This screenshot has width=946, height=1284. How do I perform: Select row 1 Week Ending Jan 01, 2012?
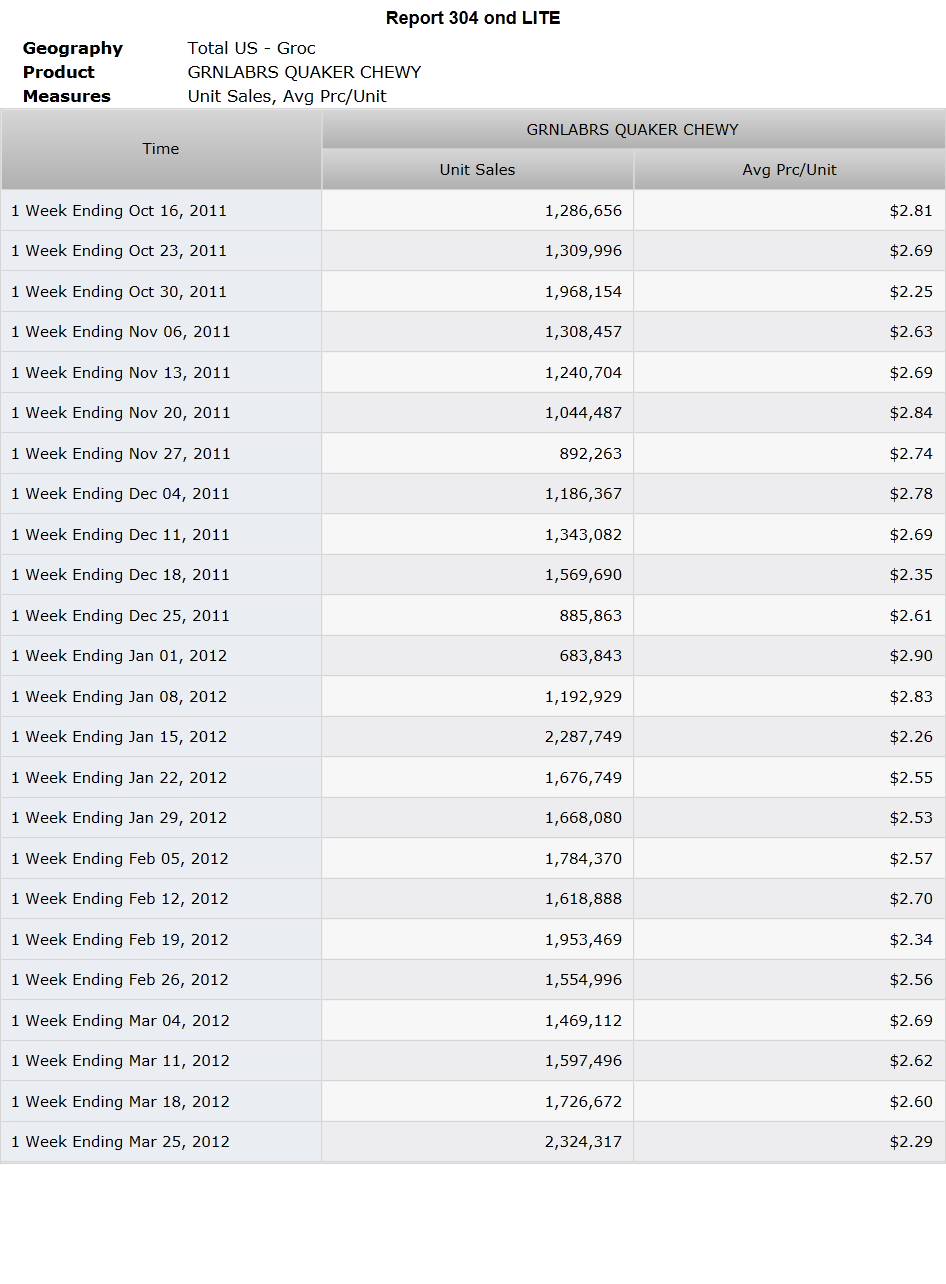[x=473, y=656]
